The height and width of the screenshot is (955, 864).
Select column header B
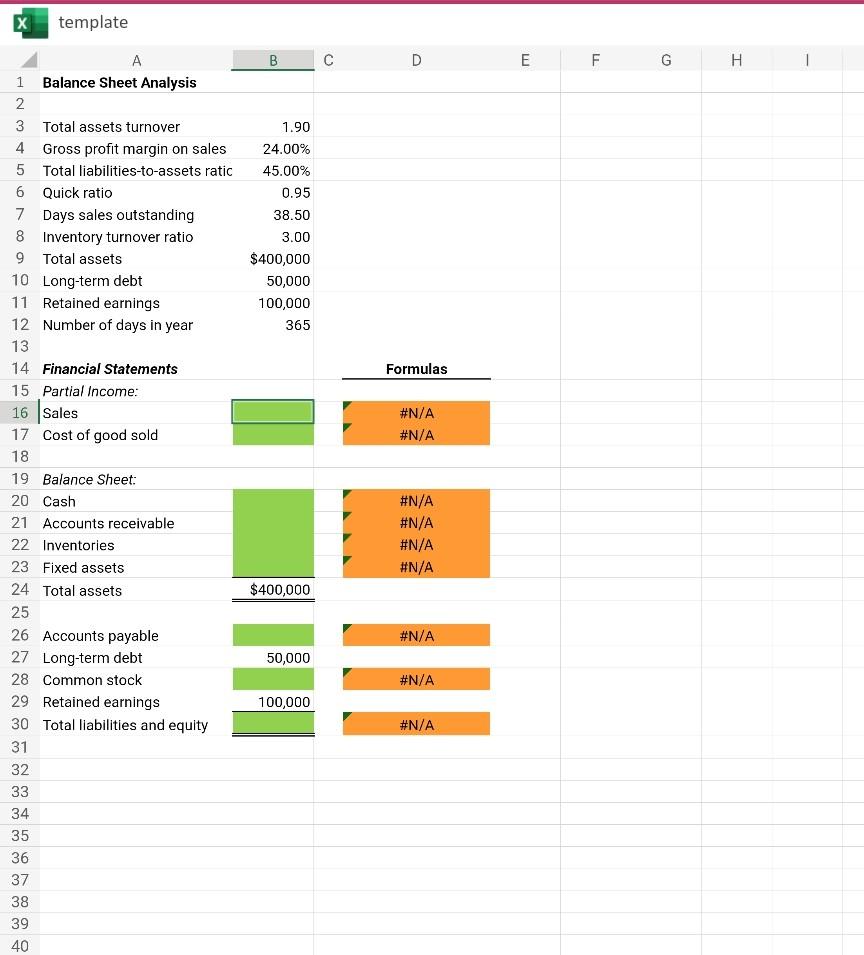pyautogui.click(x=272, y=60)
